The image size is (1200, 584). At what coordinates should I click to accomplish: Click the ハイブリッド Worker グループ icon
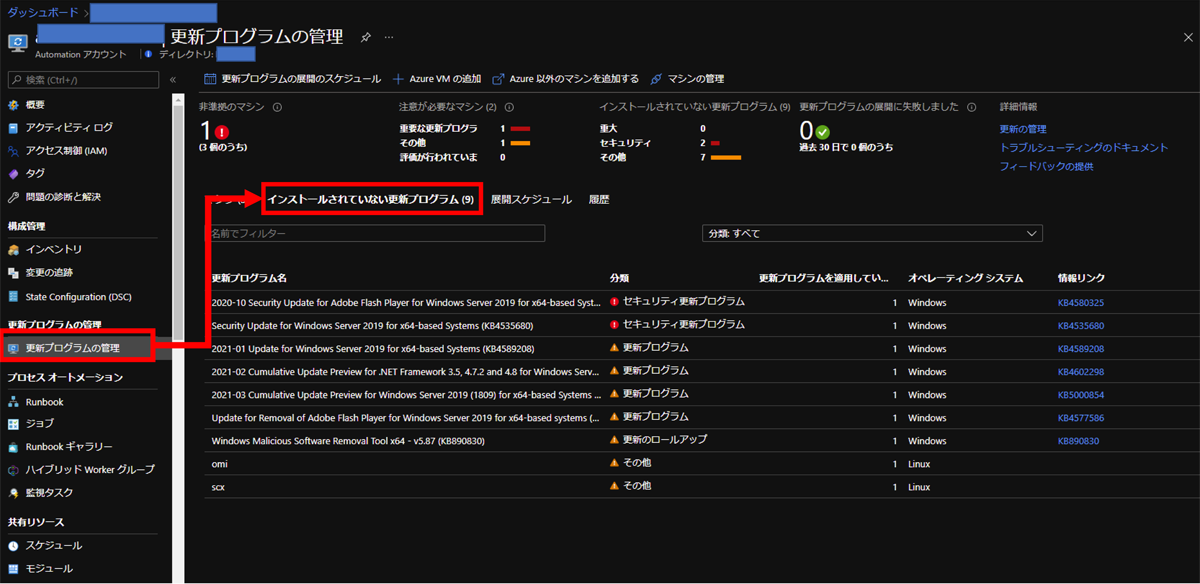[14, 470]
